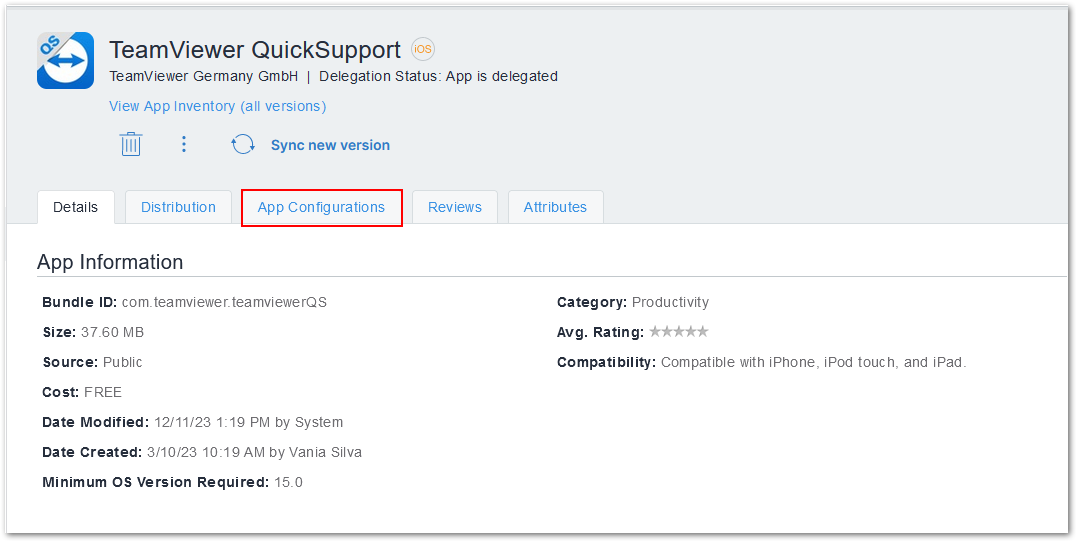Delete the app with trash icon
This screenshot has height=542, width=1077.
[131, 144]
